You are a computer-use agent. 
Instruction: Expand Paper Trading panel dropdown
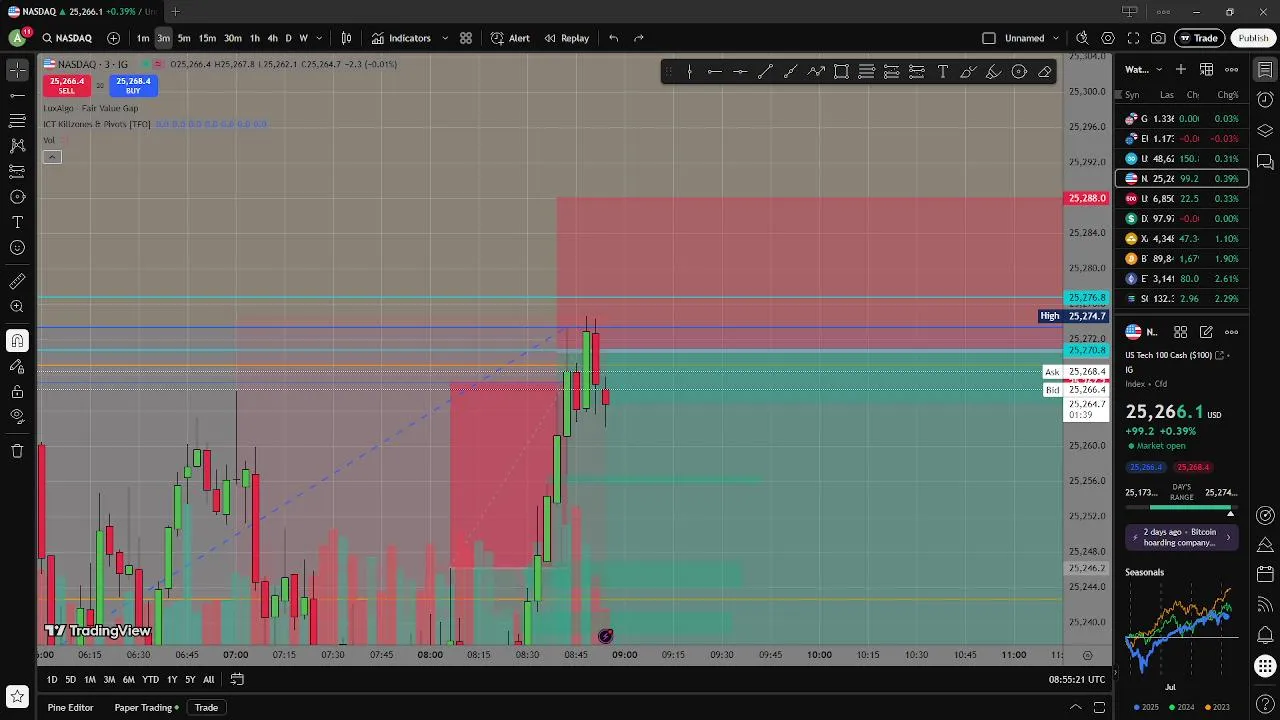point(147,708)
